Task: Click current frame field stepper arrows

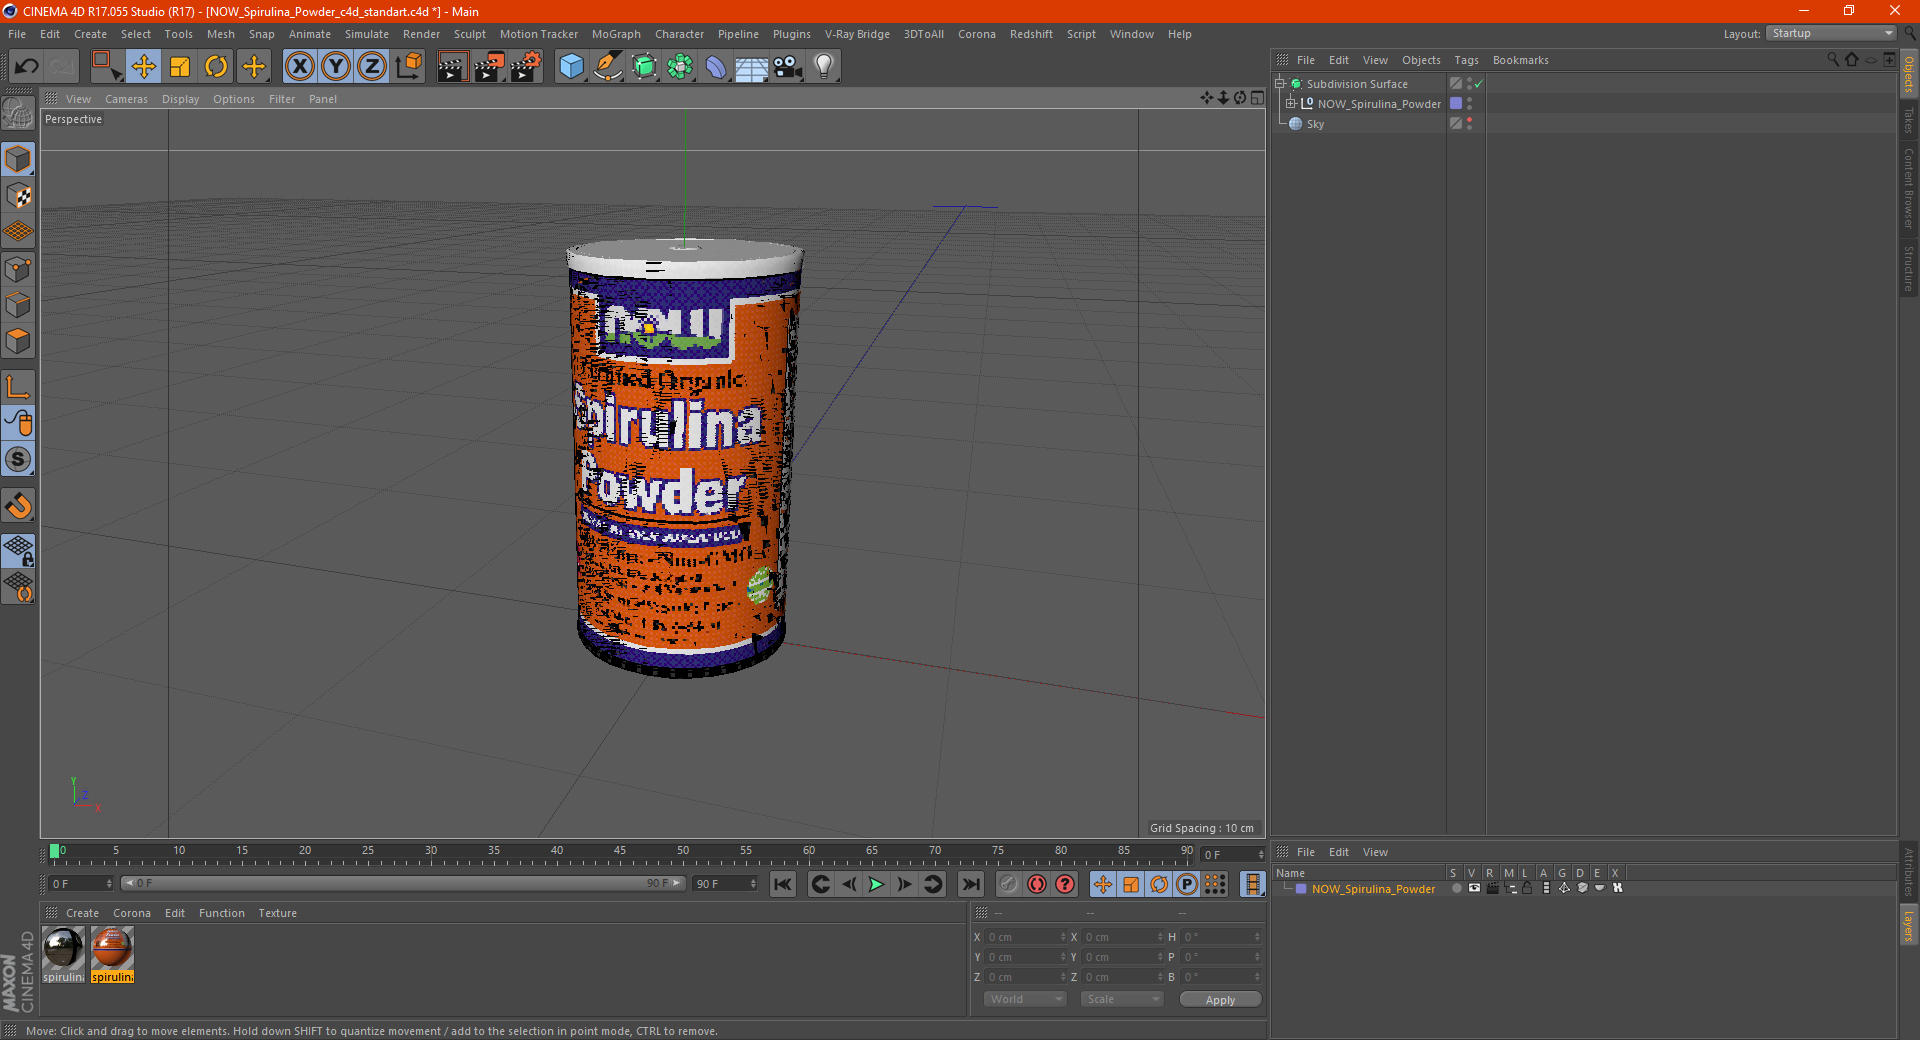Action: tap(1261, 855)
